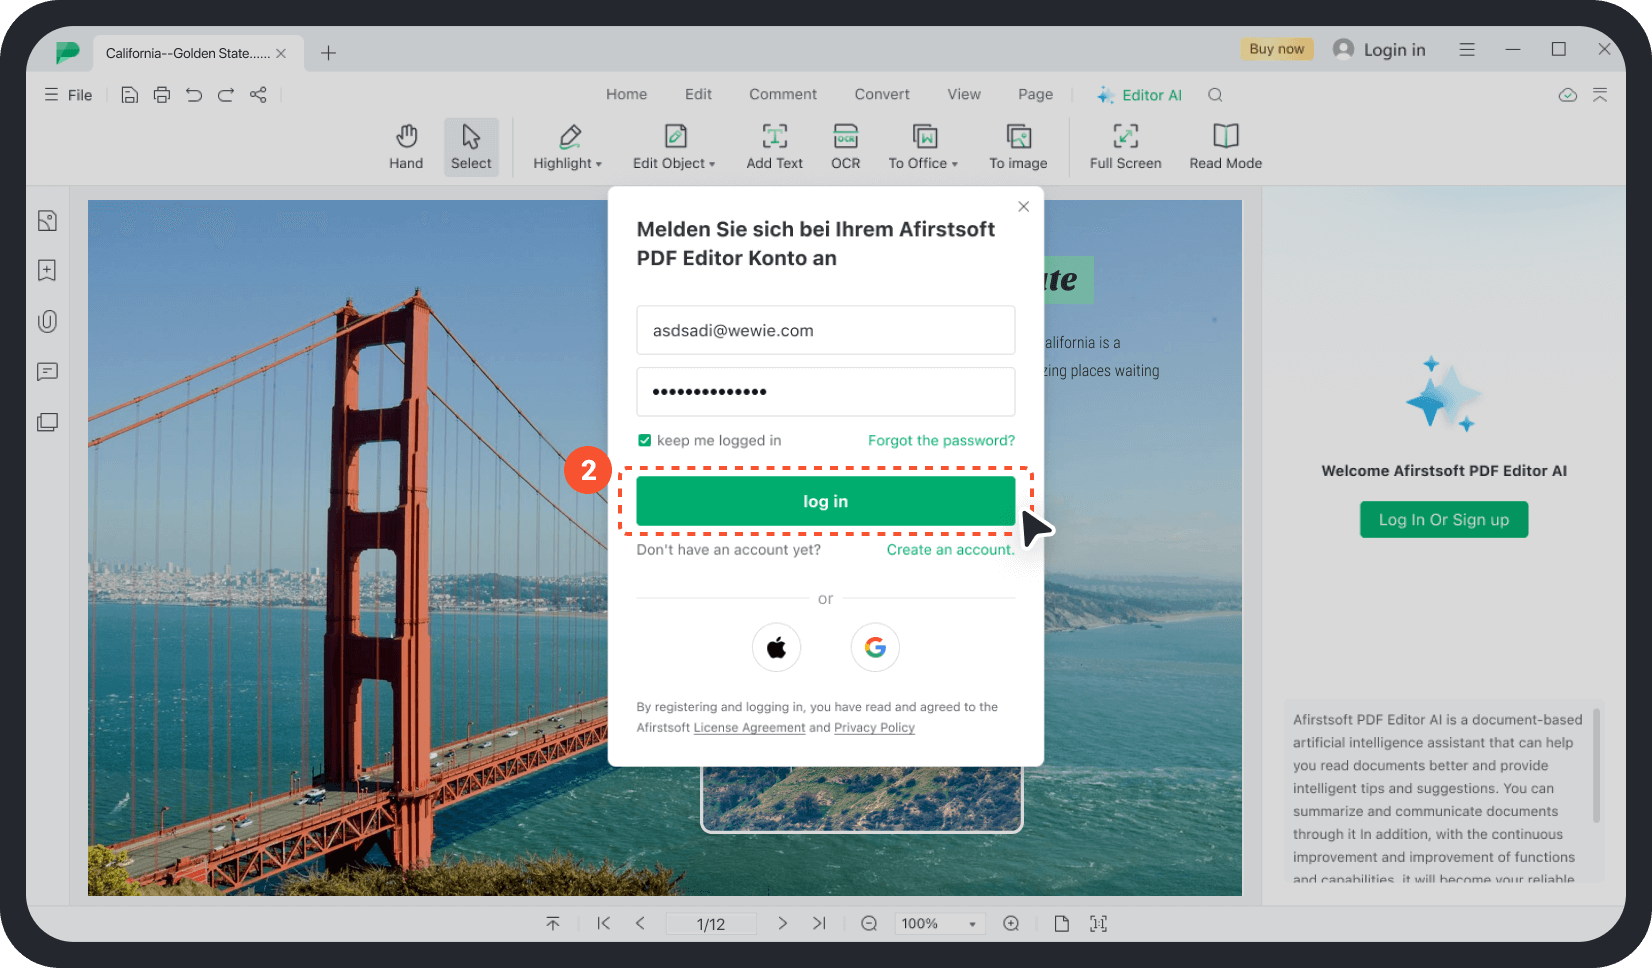The width and height of the screenshot is (1652, 968).
Task: Open the Privacy Policy link
Action: click(x=874, y=728)
